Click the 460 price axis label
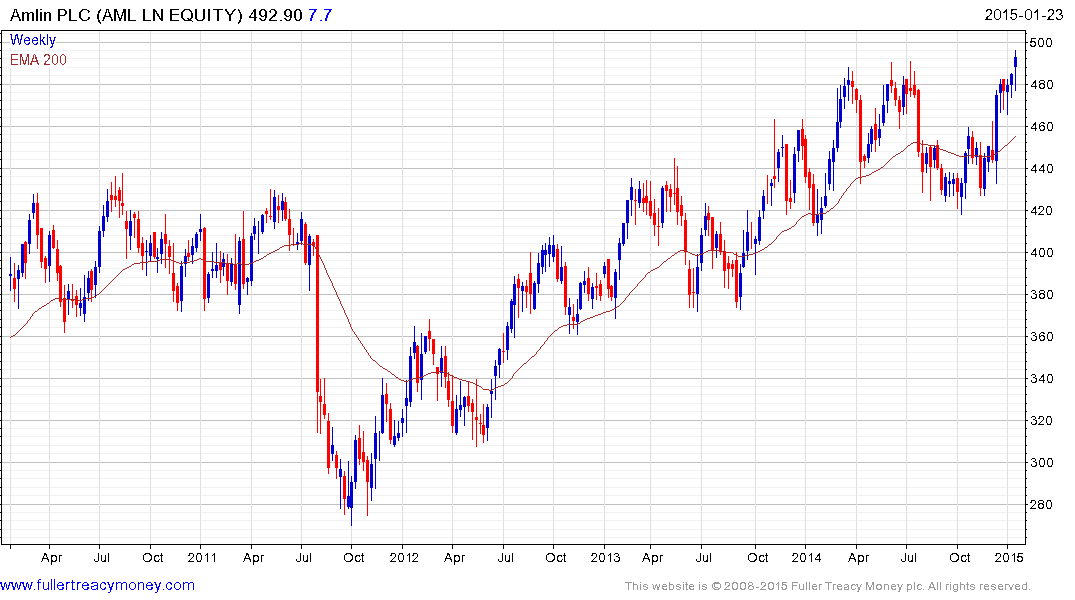Viewport: 1075px width, 600px height. pyautogui.click(x=1041, y=127)
